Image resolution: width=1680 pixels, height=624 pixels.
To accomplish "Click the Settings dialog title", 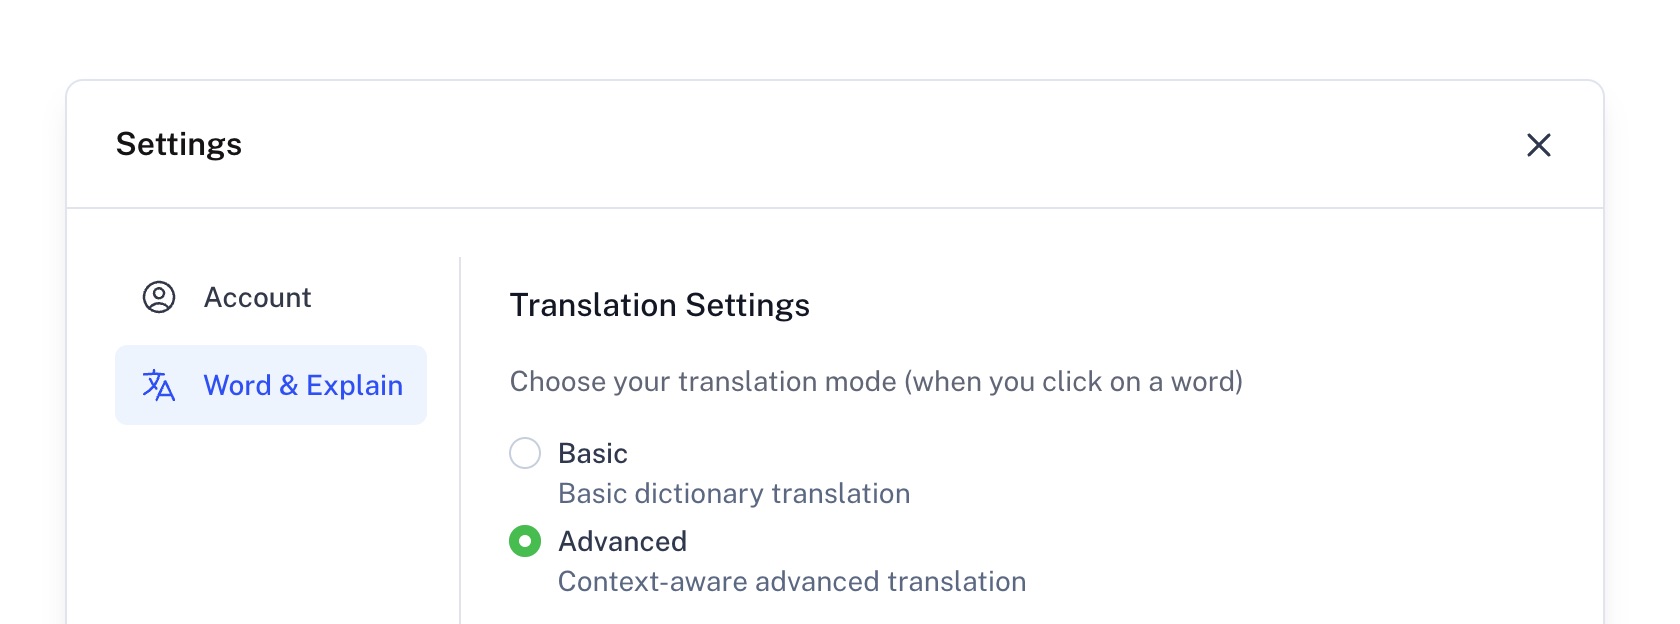I will 179,144.
